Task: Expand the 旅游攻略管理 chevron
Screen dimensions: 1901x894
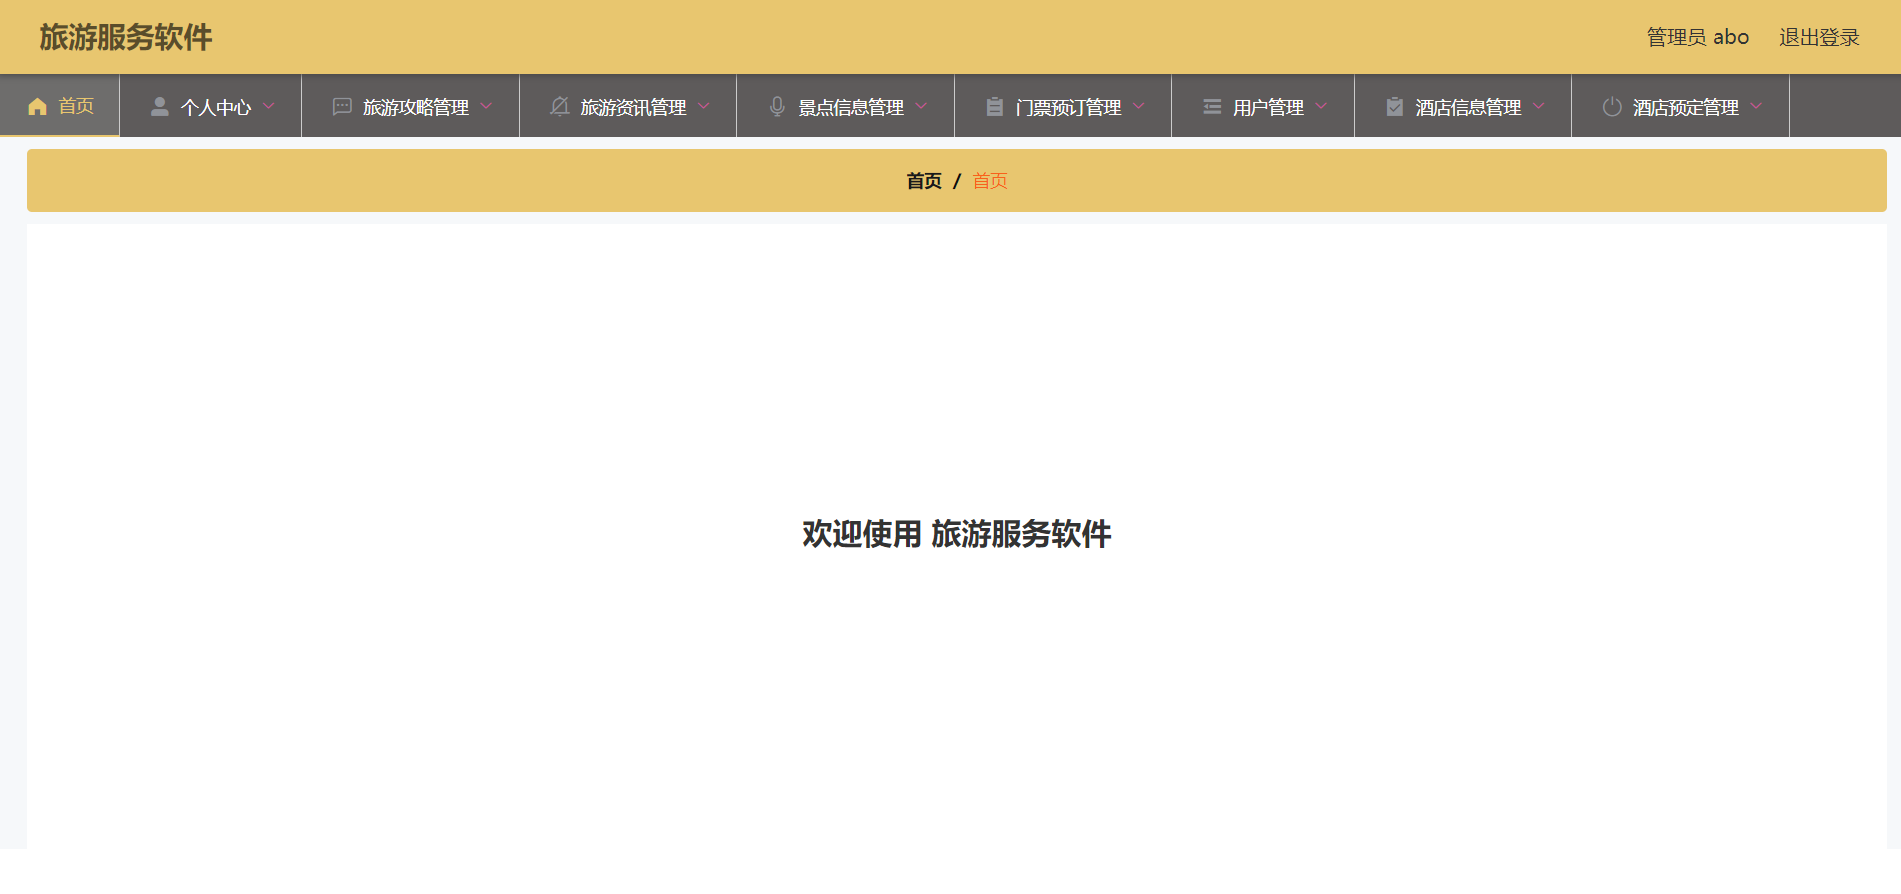Action: 486,106
